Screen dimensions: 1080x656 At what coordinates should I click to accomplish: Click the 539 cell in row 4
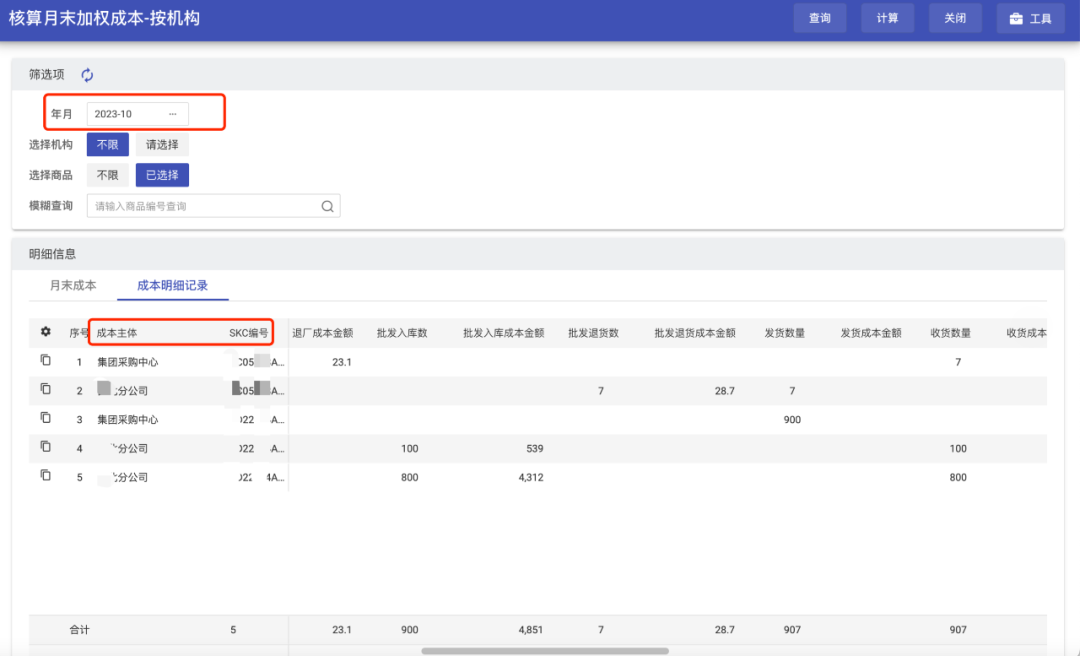(x=534, y=448)
